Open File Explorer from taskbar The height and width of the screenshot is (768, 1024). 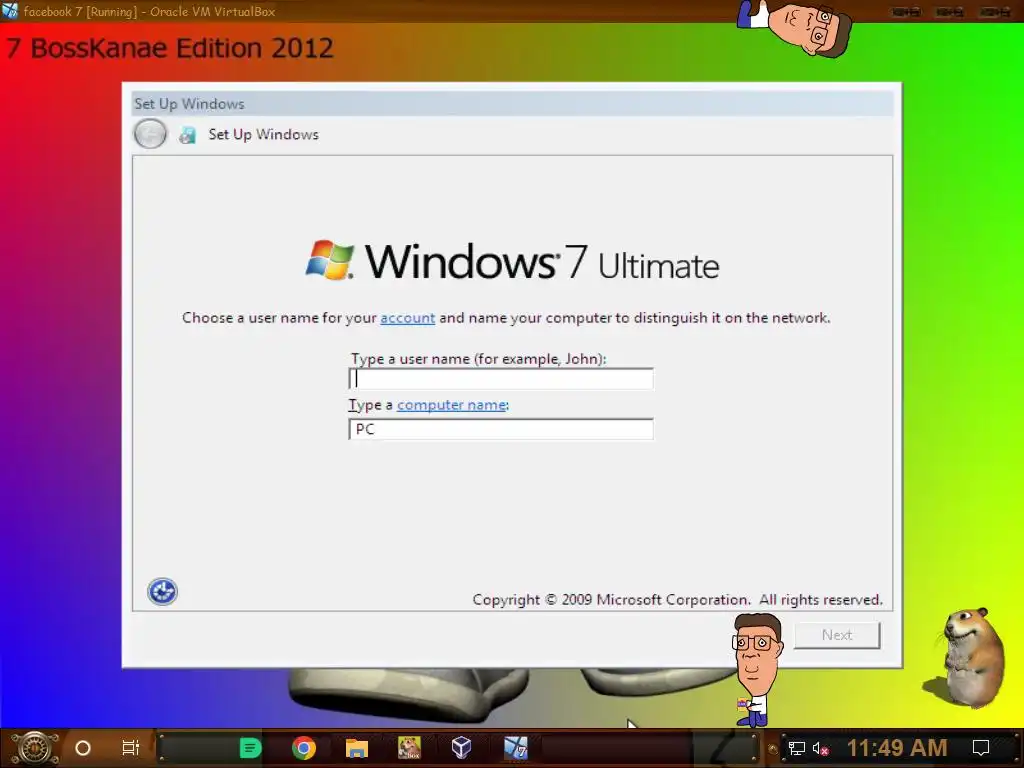(357, 748)
